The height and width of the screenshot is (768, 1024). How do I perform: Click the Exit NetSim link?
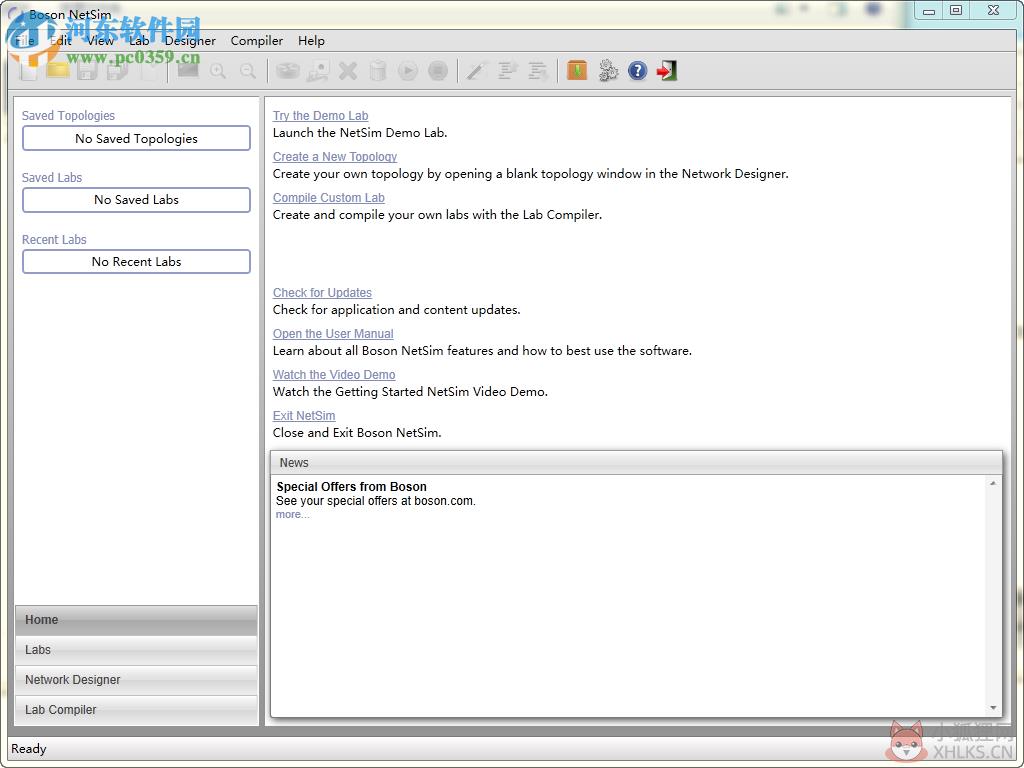(304, 416)
